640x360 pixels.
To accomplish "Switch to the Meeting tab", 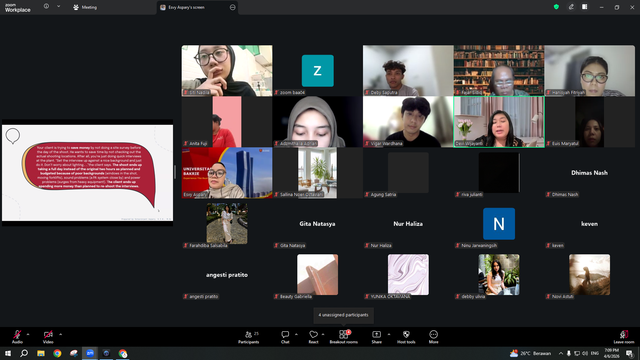I will coord(85,7).
